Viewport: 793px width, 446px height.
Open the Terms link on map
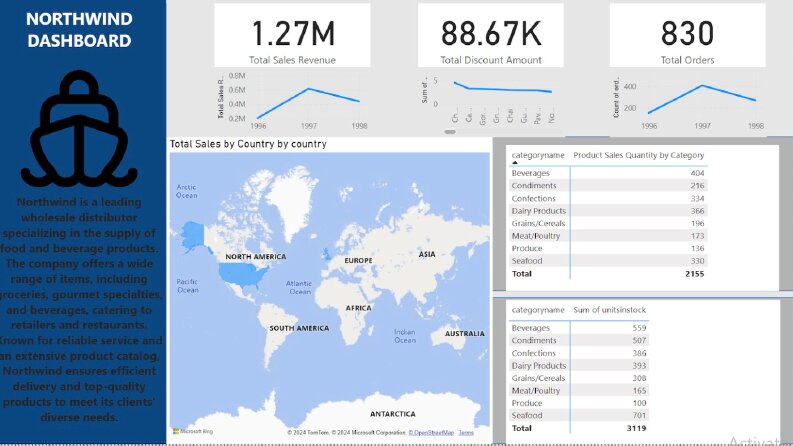466,432
